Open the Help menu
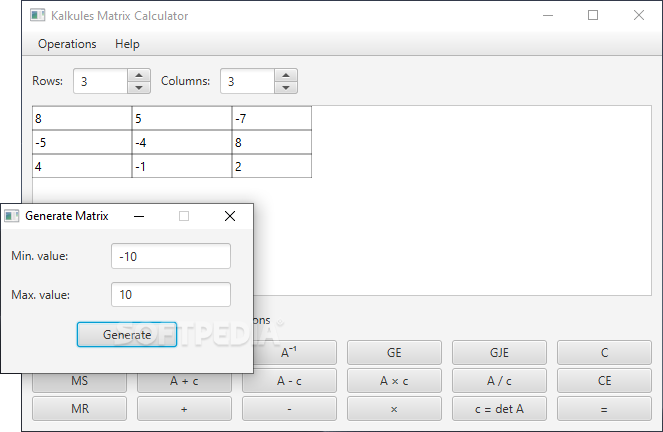Image resolution: width=663 pixels, height=432 pixels. pos(127,44)
